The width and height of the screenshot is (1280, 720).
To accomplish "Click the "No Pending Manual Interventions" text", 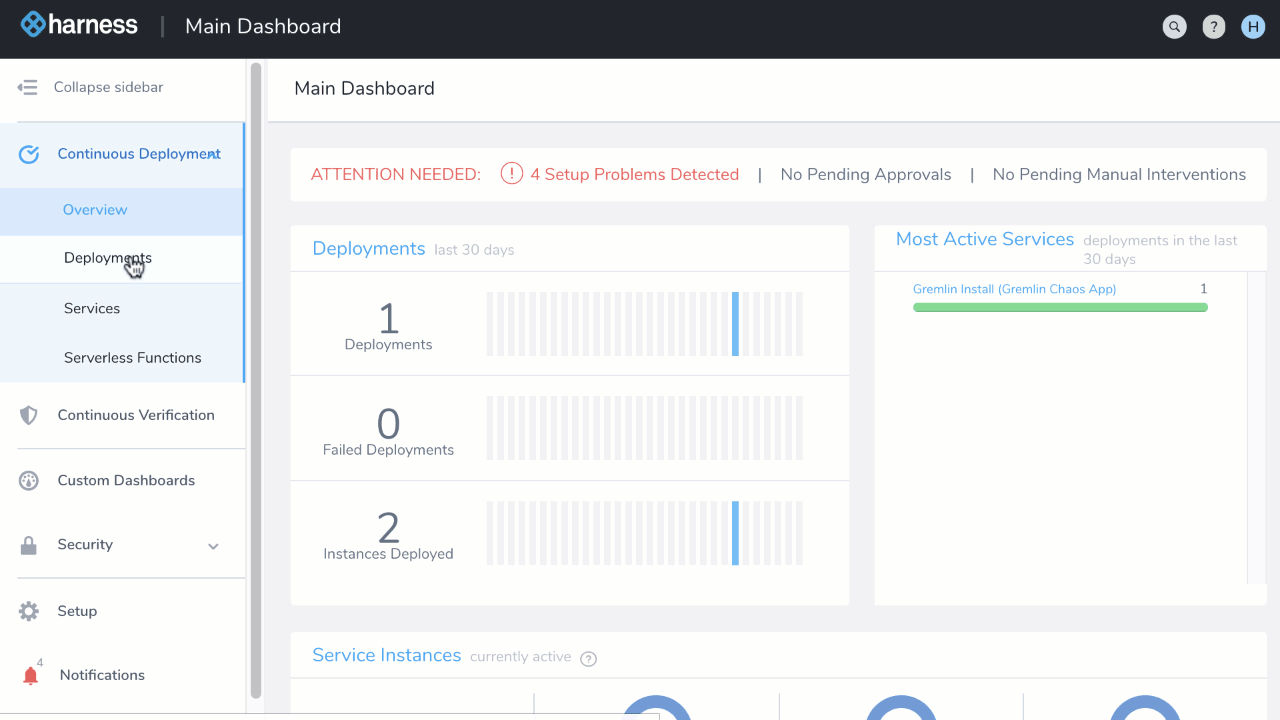I will click(1119, 174).
